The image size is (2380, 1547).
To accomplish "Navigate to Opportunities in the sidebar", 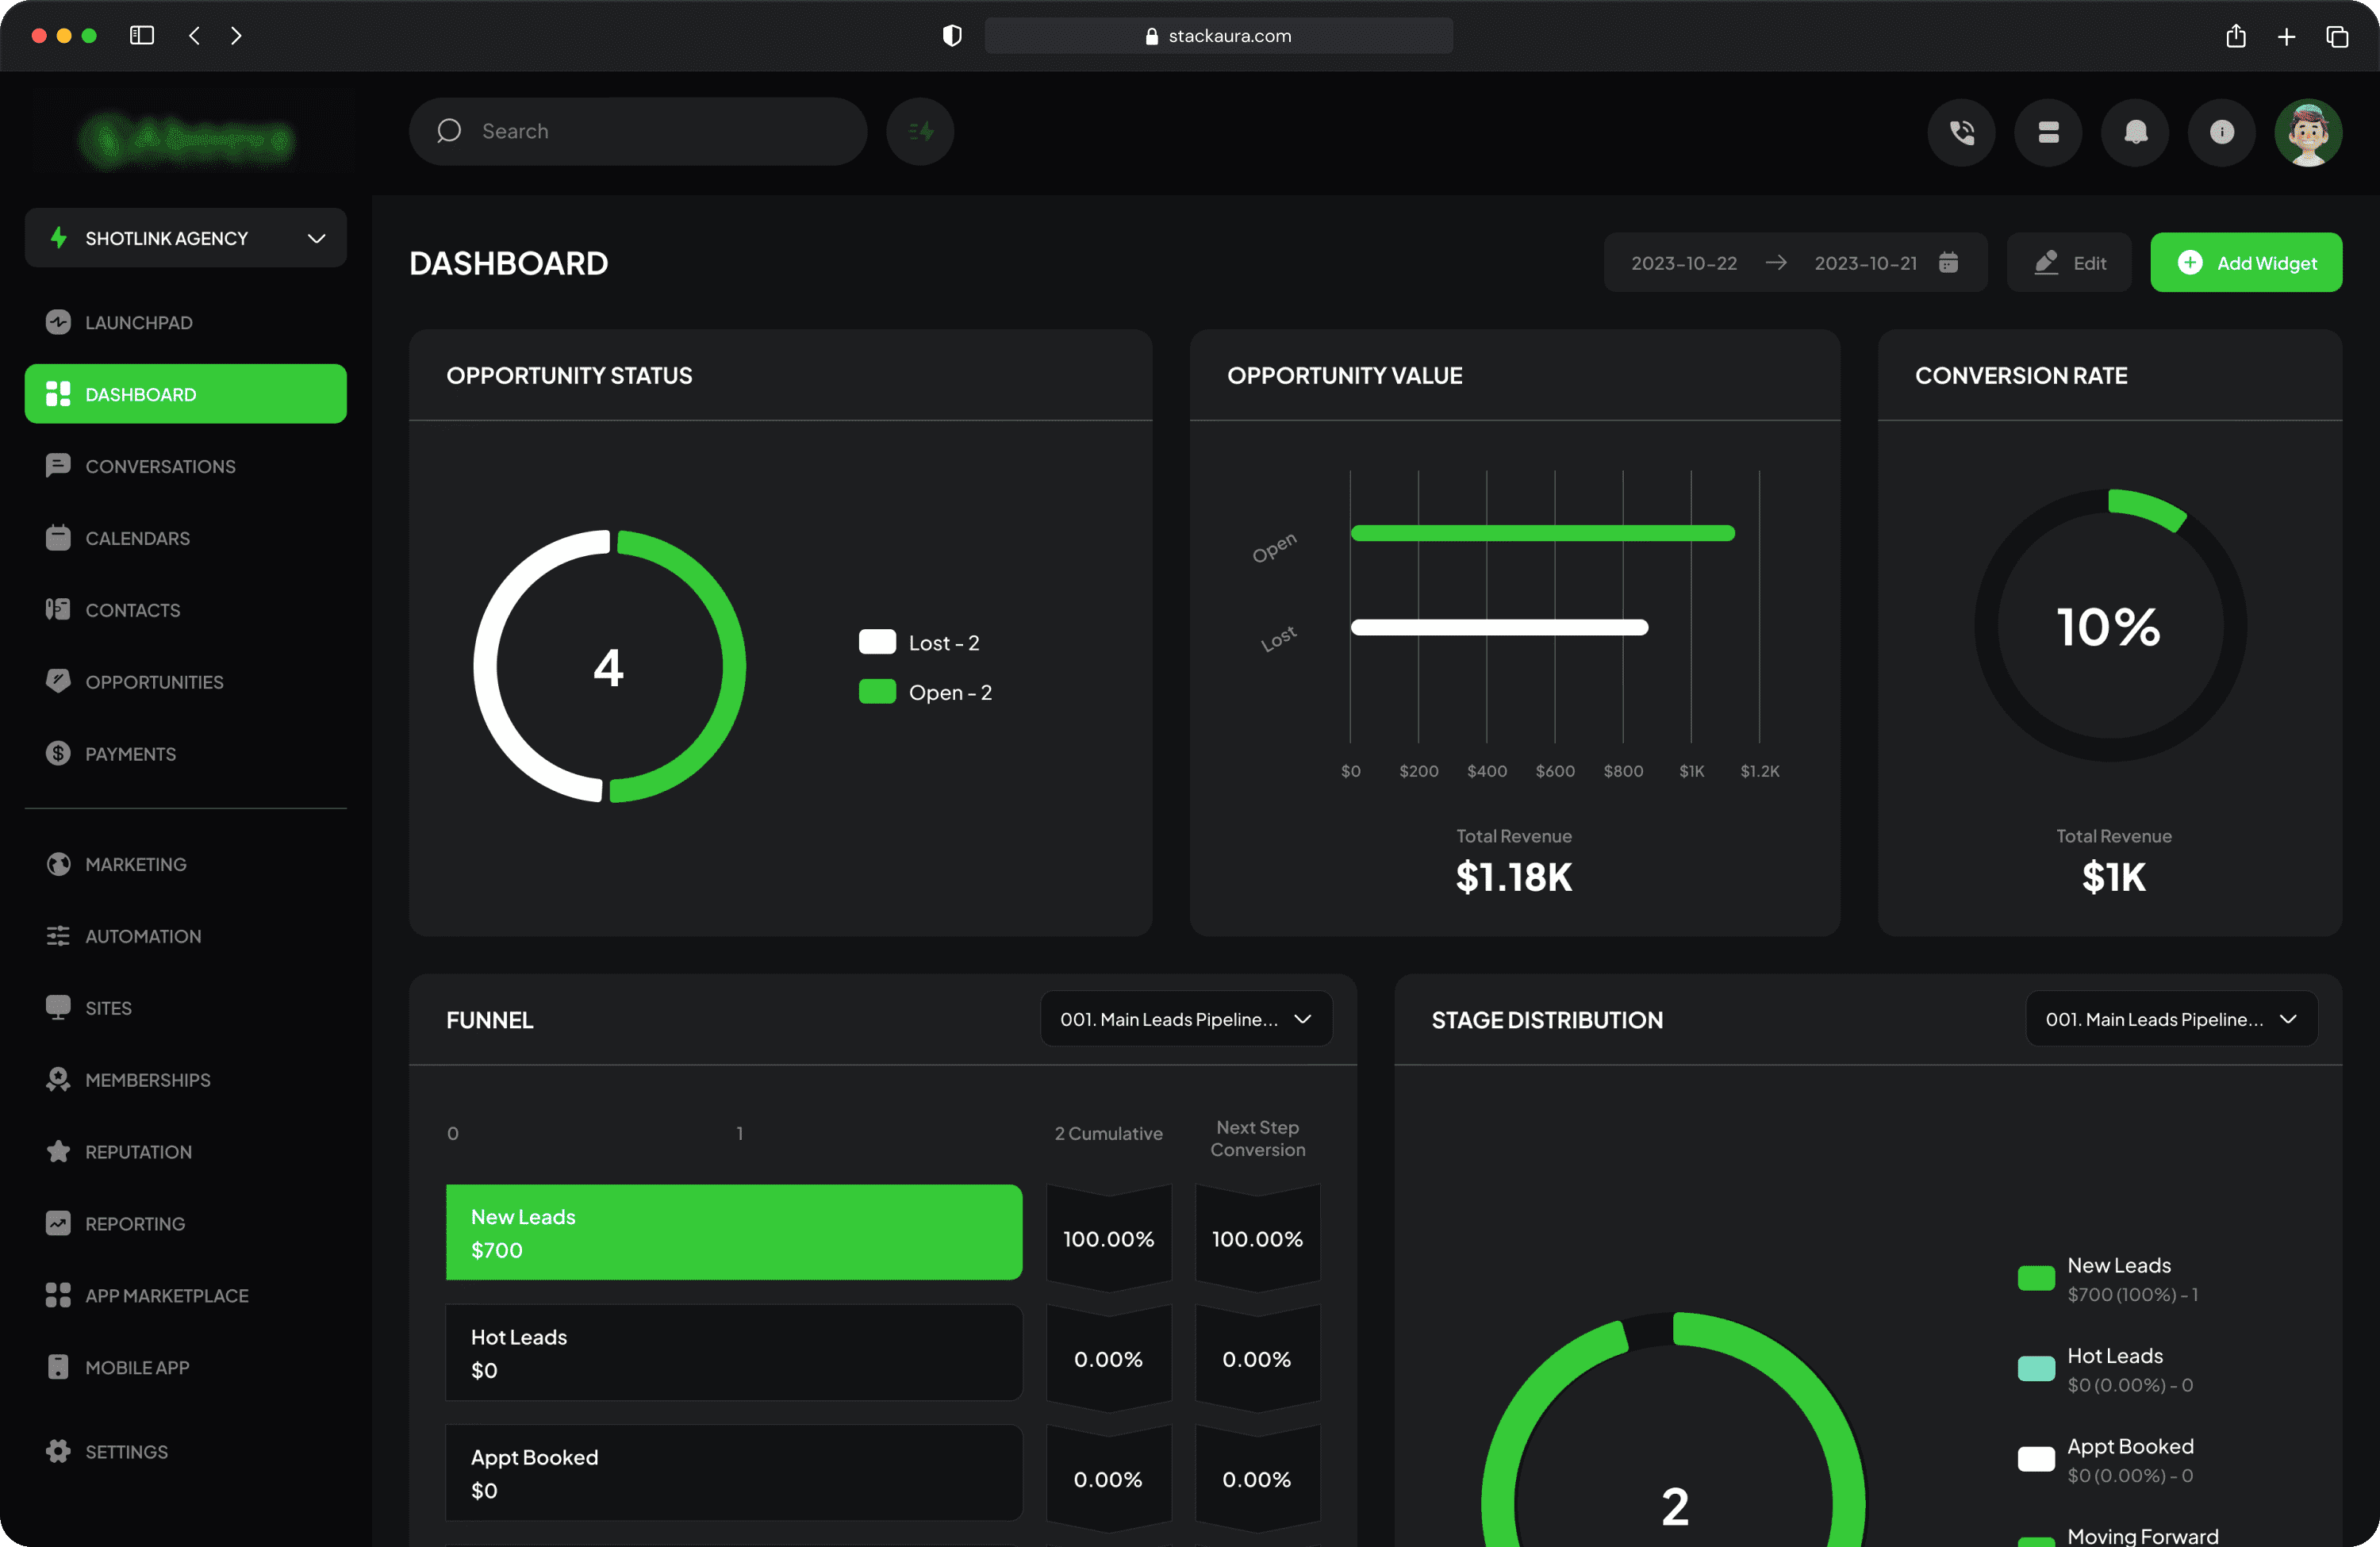I will (154, 681).
